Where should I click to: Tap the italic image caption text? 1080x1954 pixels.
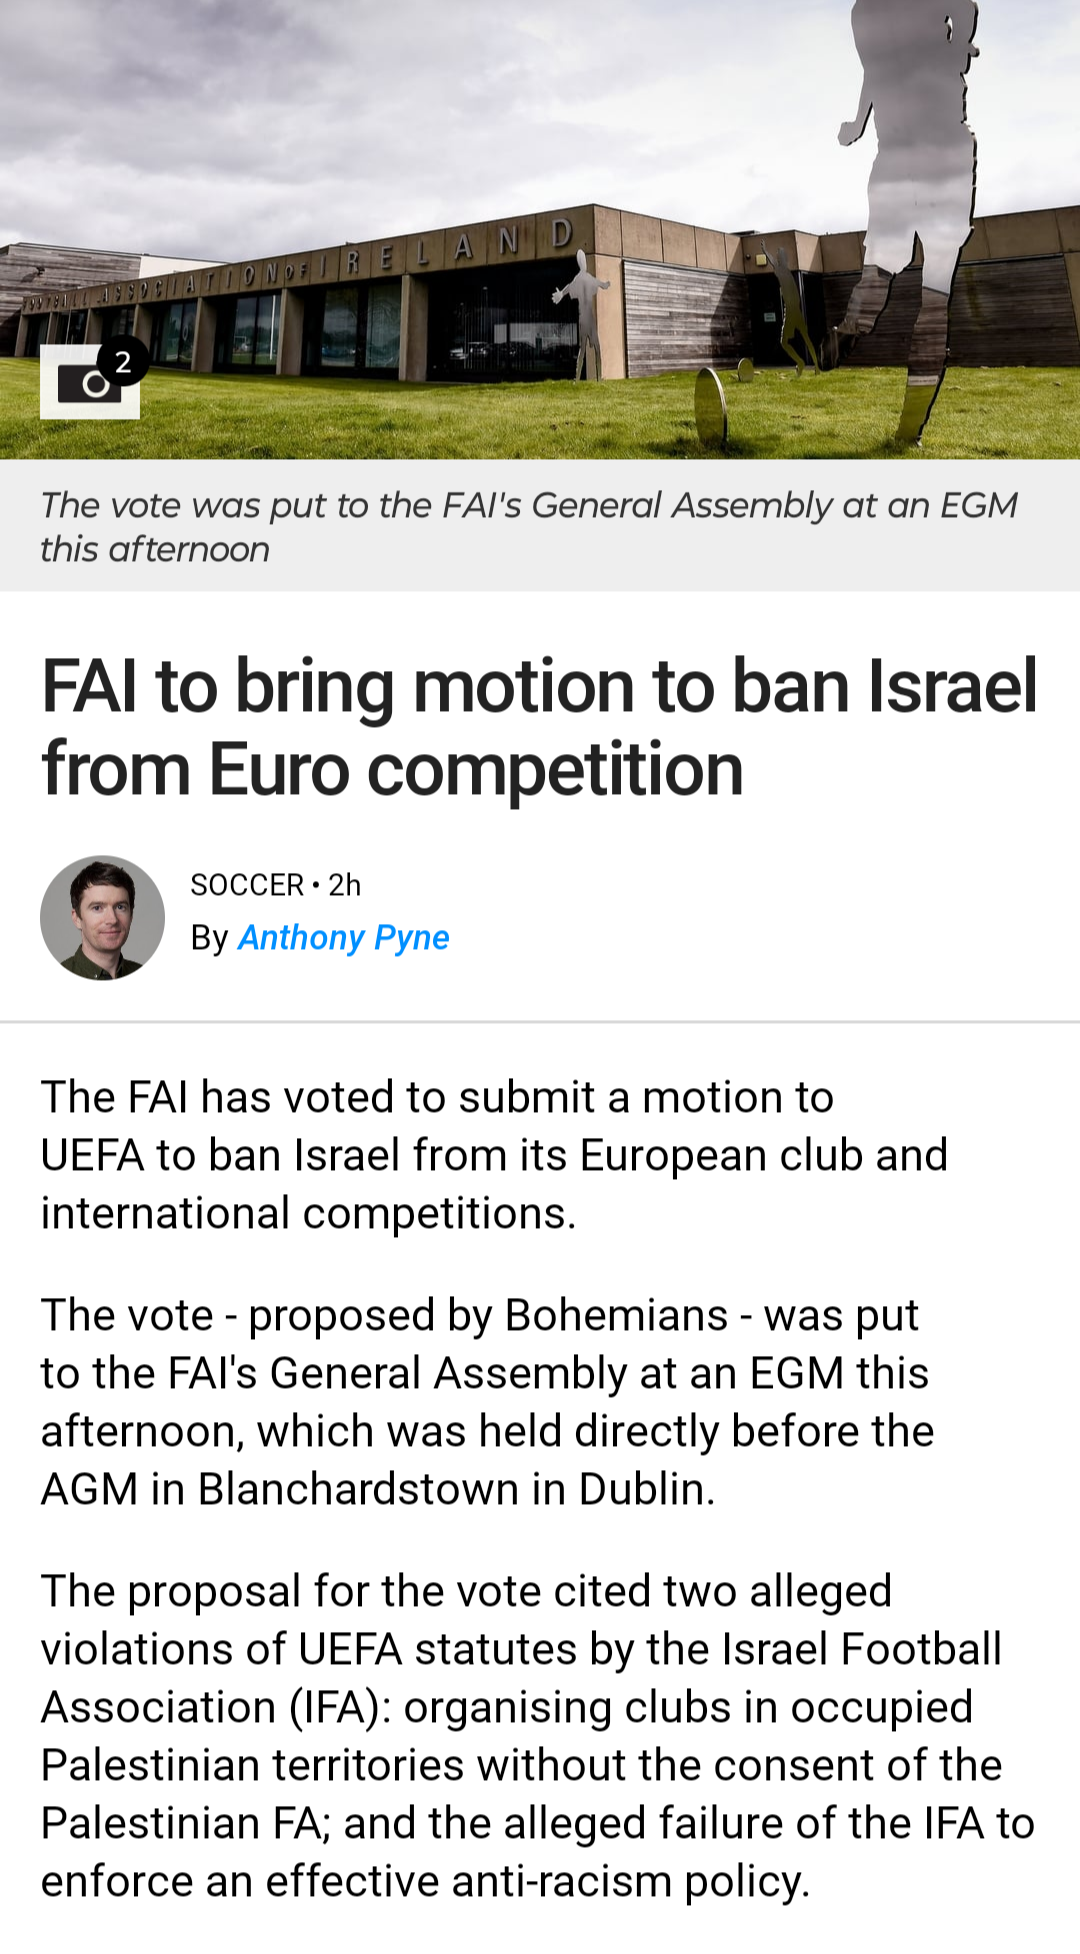pos(528,527)
